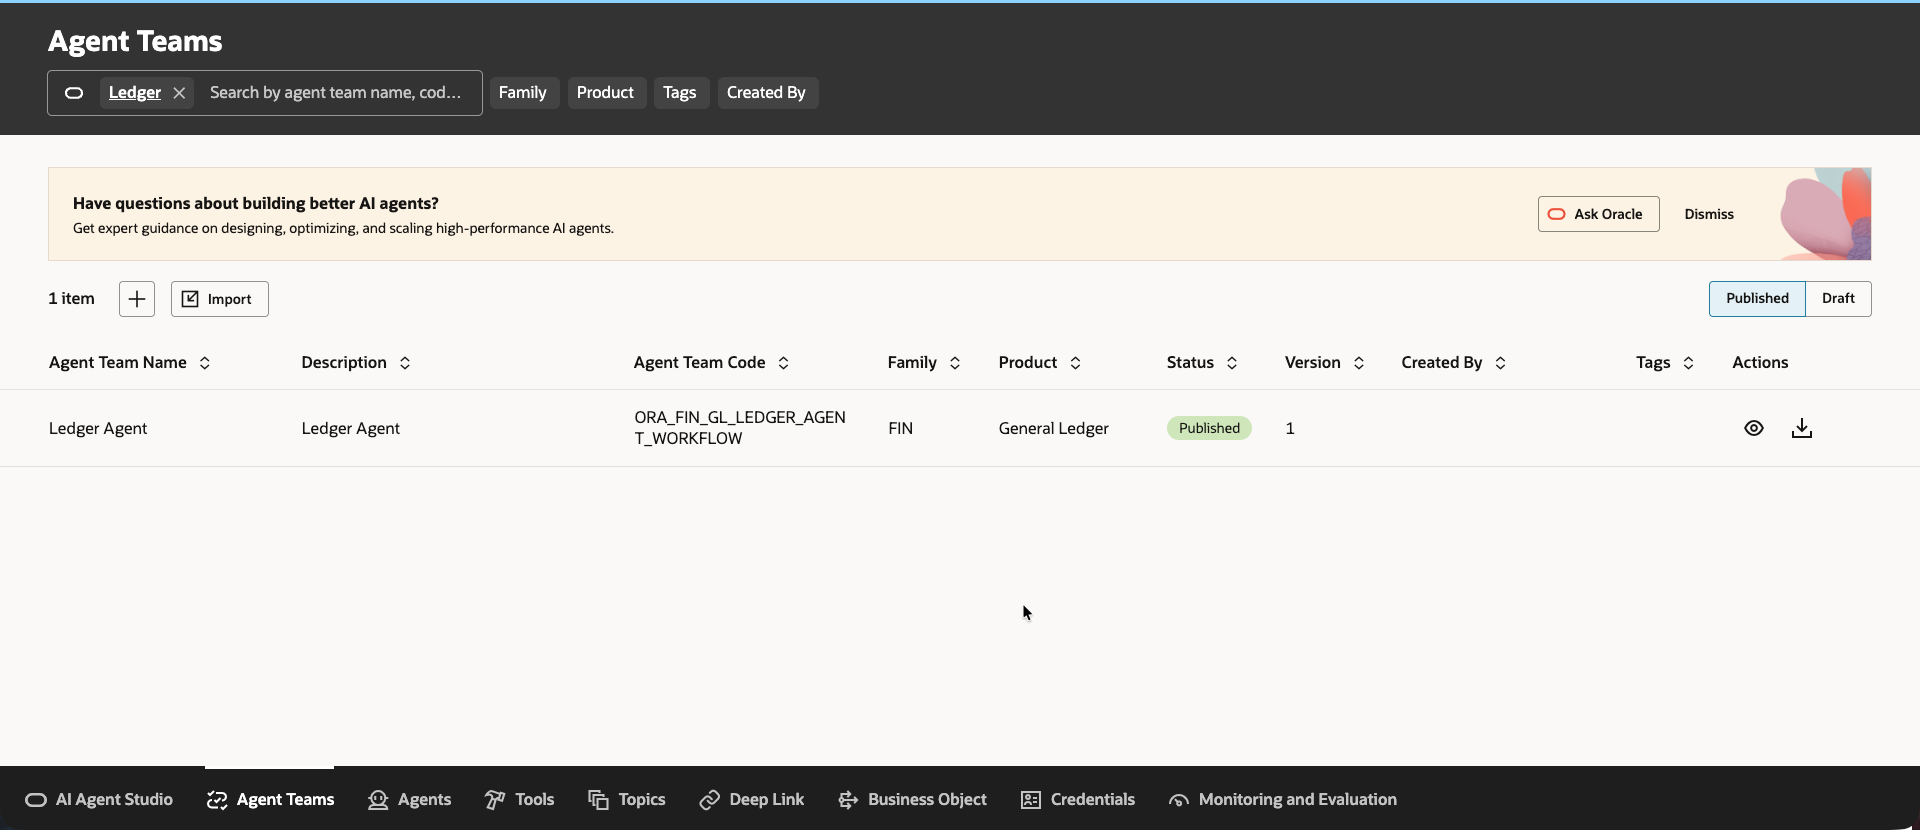Sort the table by Family column

[955, 363]
